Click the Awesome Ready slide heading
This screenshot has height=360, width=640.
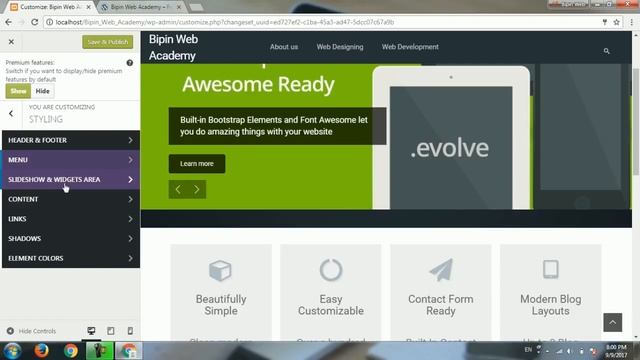[x=258, y=84]
